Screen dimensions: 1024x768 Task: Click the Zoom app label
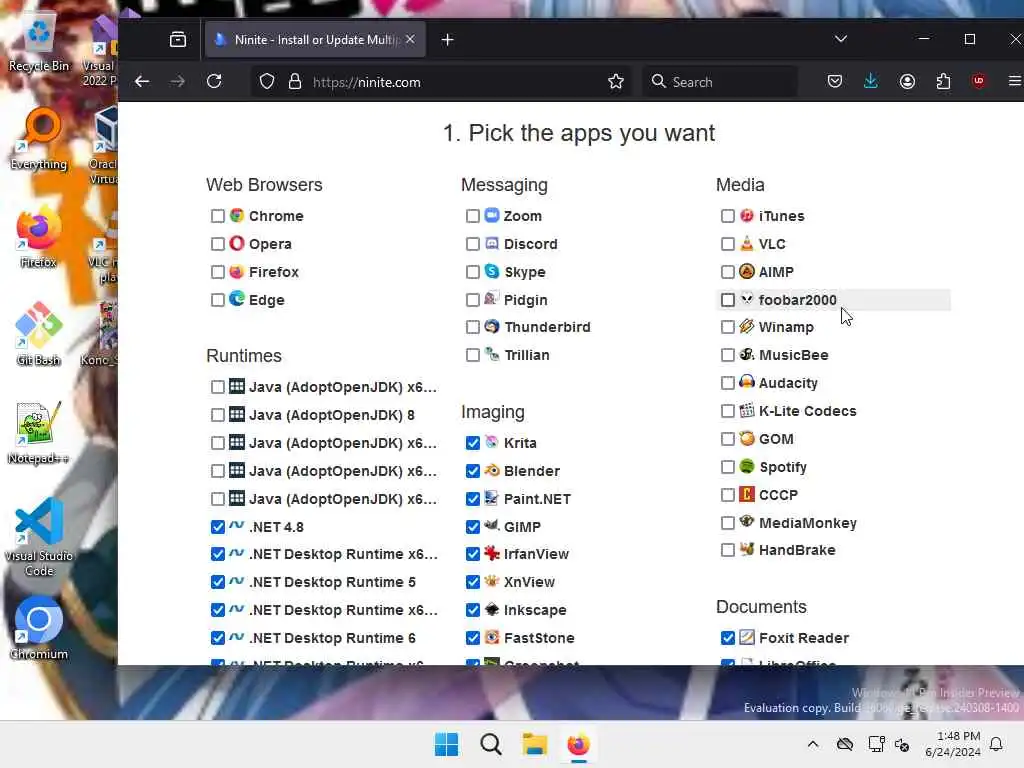click(x=522, y=216)
